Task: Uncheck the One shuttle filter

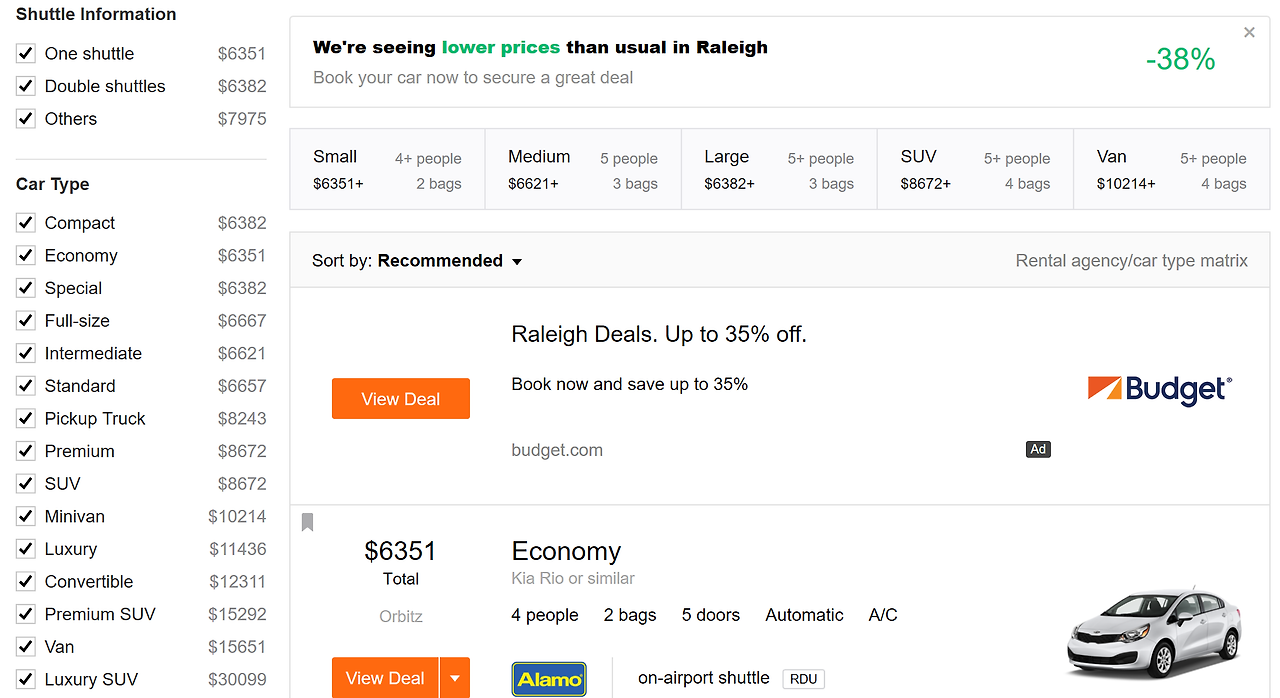Action: click(26, 54)
